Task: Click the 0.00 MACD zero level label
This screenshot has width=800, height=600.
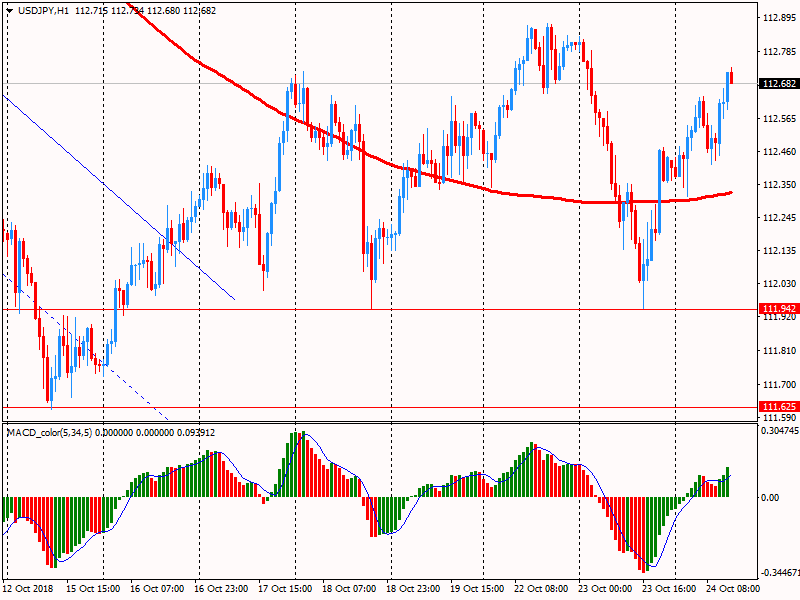Action: point(770,498)
